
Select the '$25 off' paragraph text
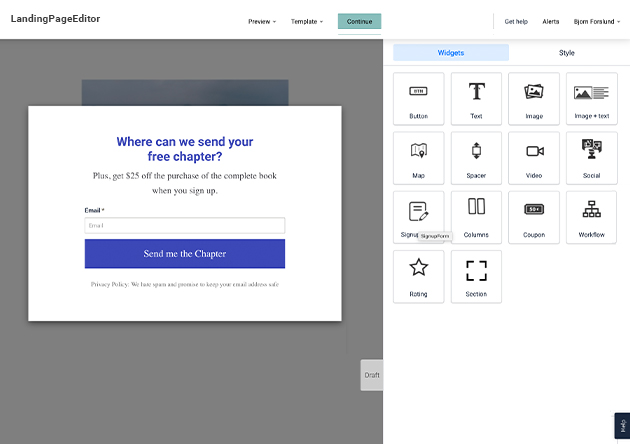click(185, 183)
